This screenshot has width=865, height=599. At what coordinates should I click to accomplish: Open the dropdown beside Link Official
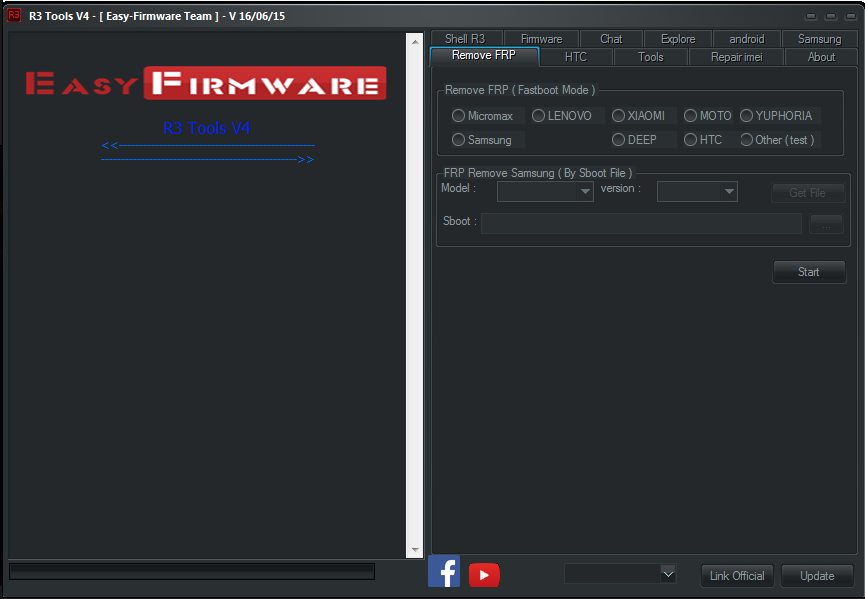coord(668,574)
